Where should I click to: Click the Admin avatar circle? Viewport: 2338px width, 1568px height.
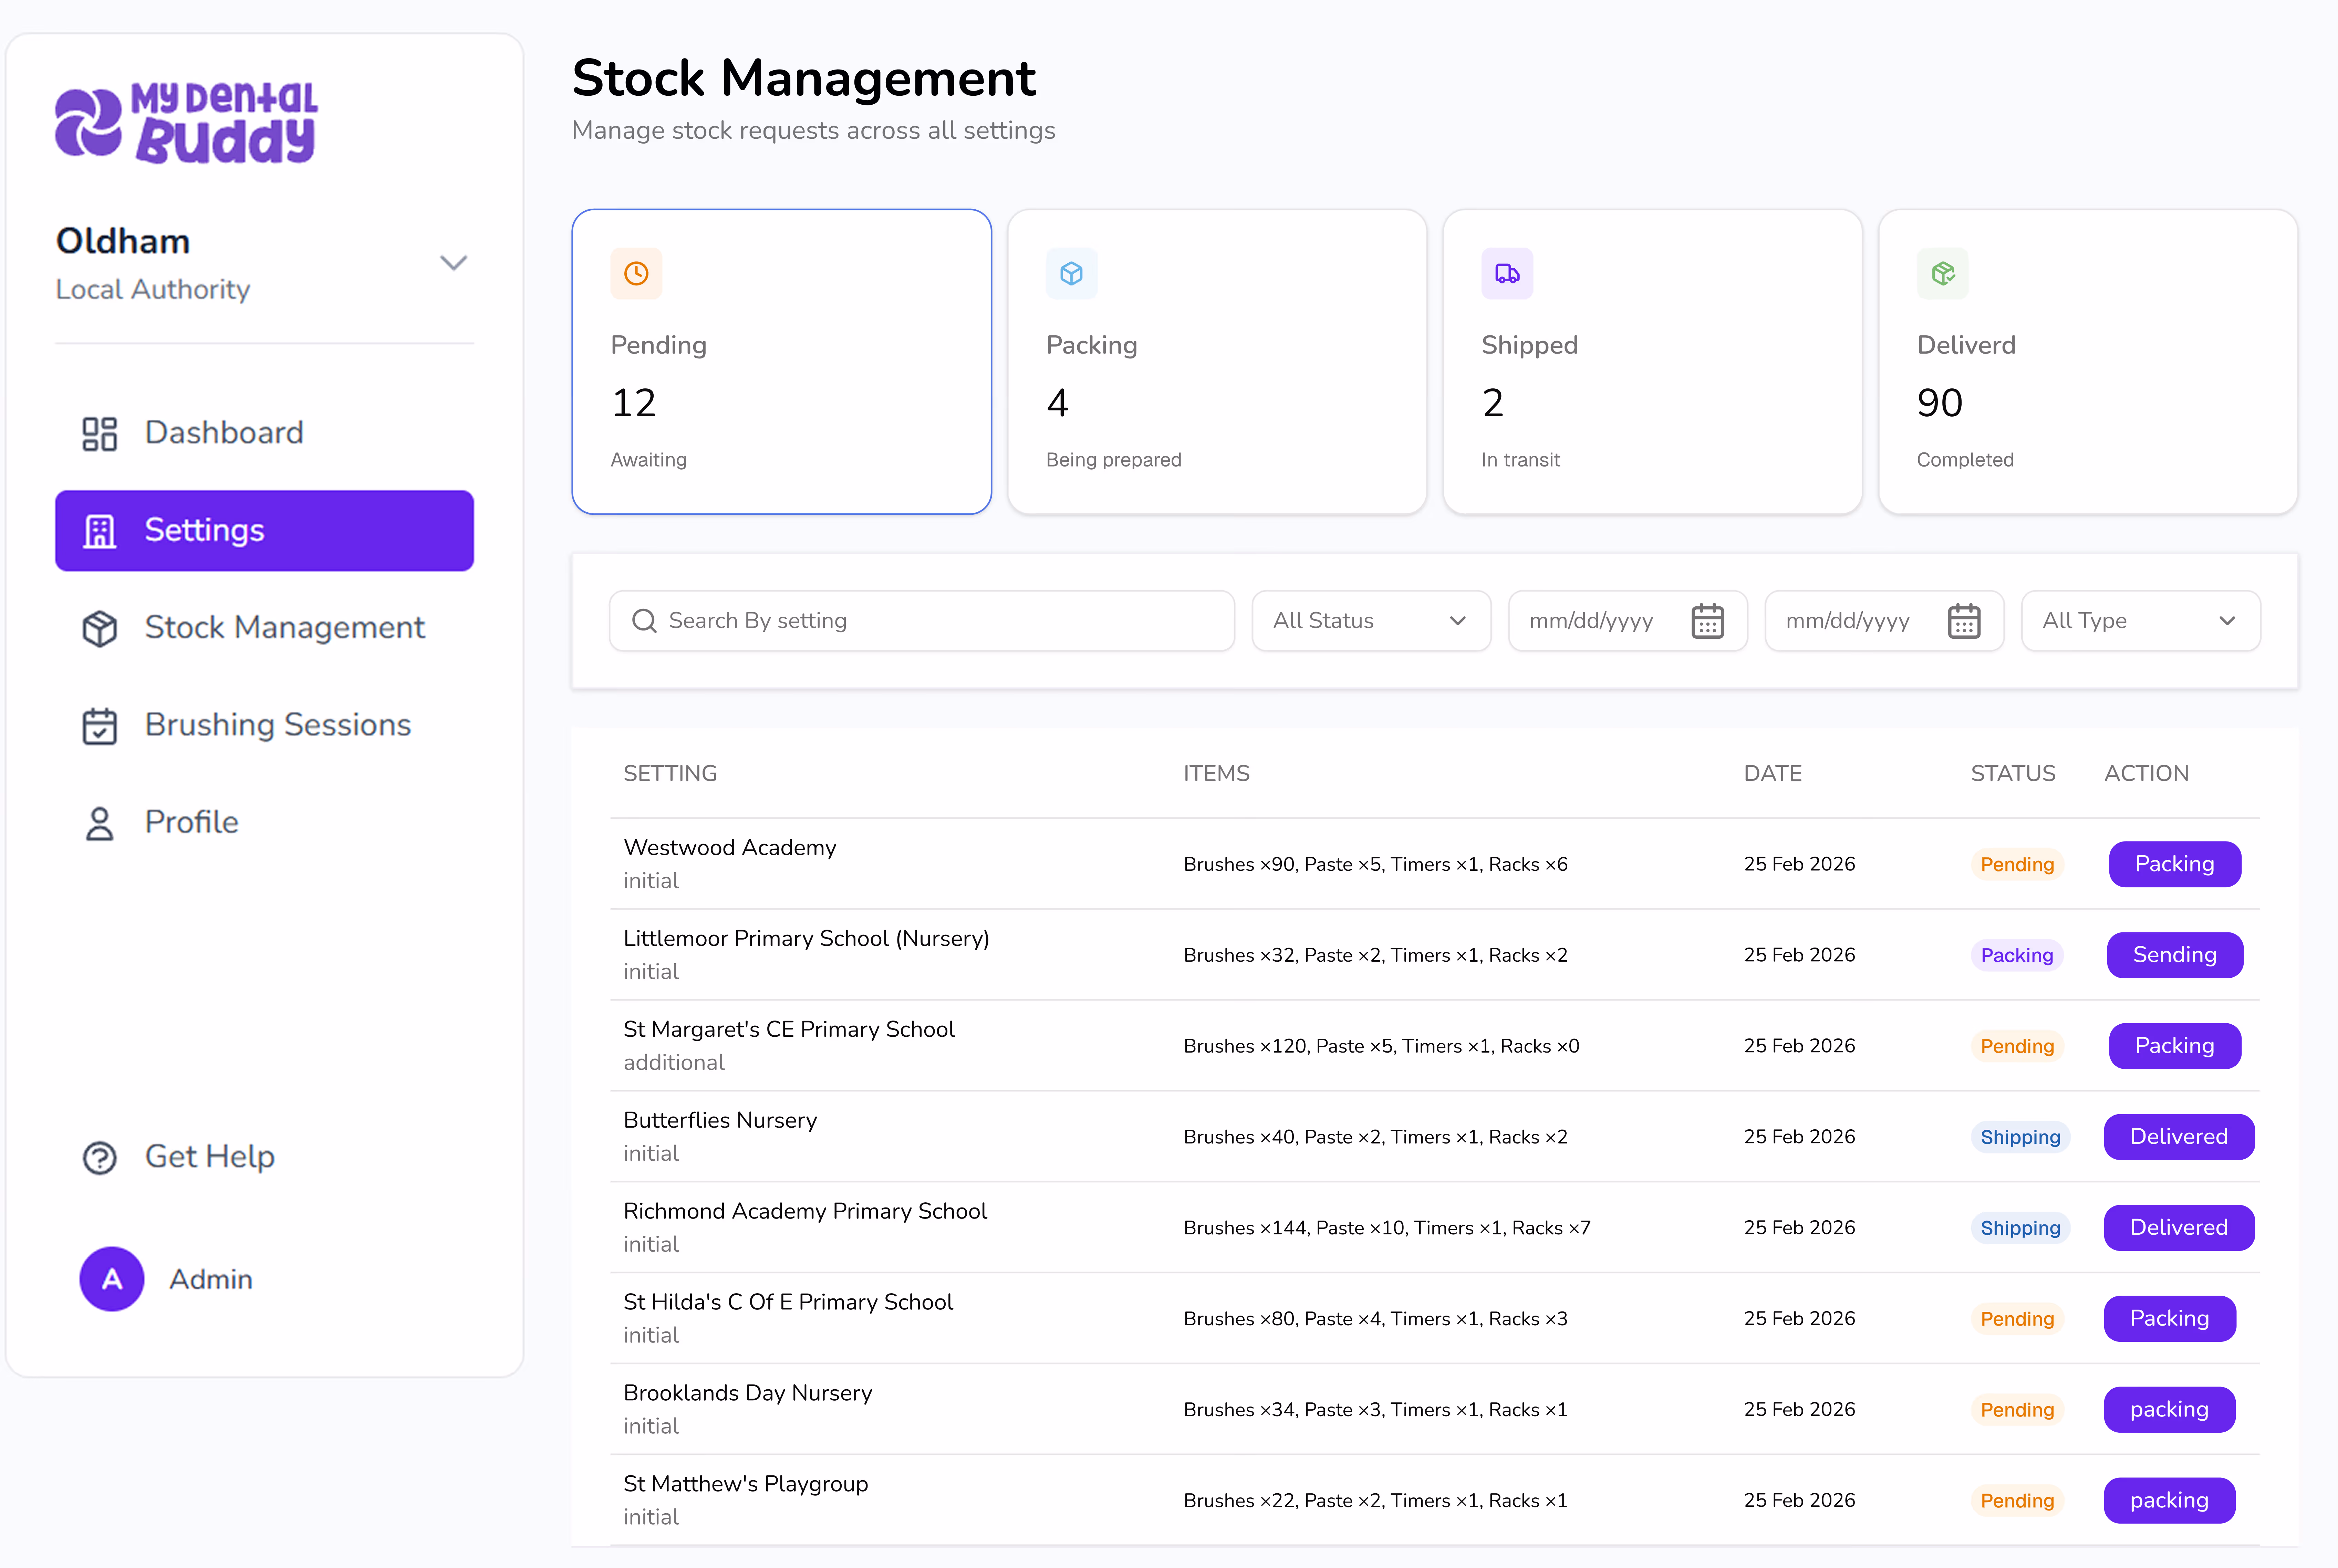[112, 1279]
